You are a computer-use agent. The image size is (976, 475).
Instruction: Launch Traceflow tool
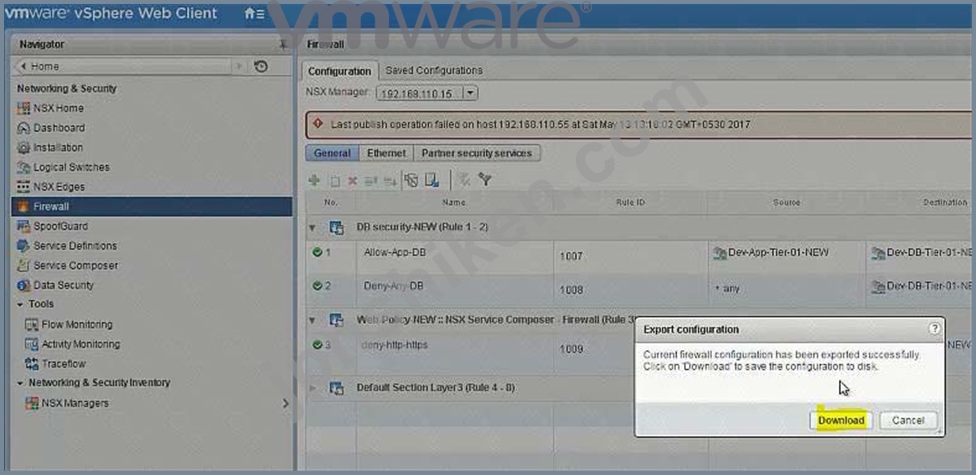click(63, 364)
